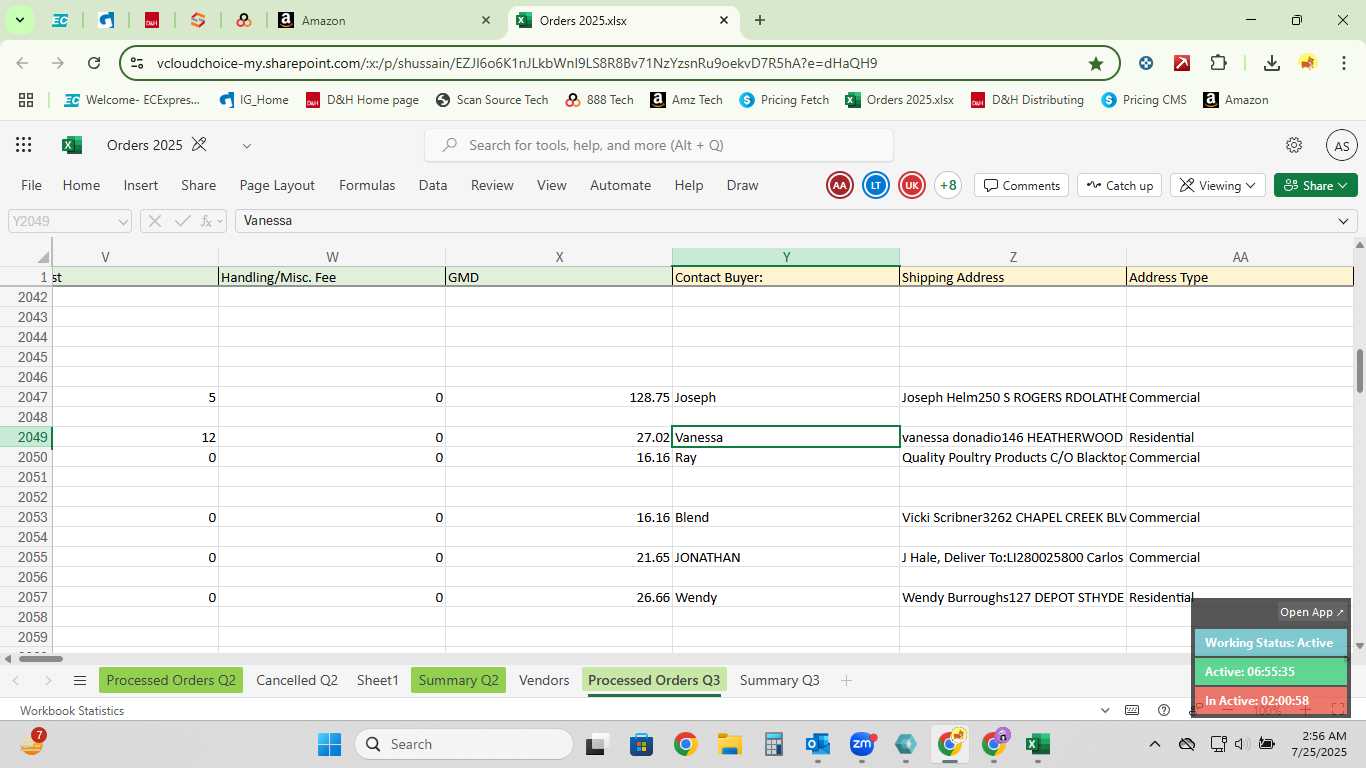Click the select-all corner of the sheet
This screenshot has height=768, width=1366.
(26, 257)
